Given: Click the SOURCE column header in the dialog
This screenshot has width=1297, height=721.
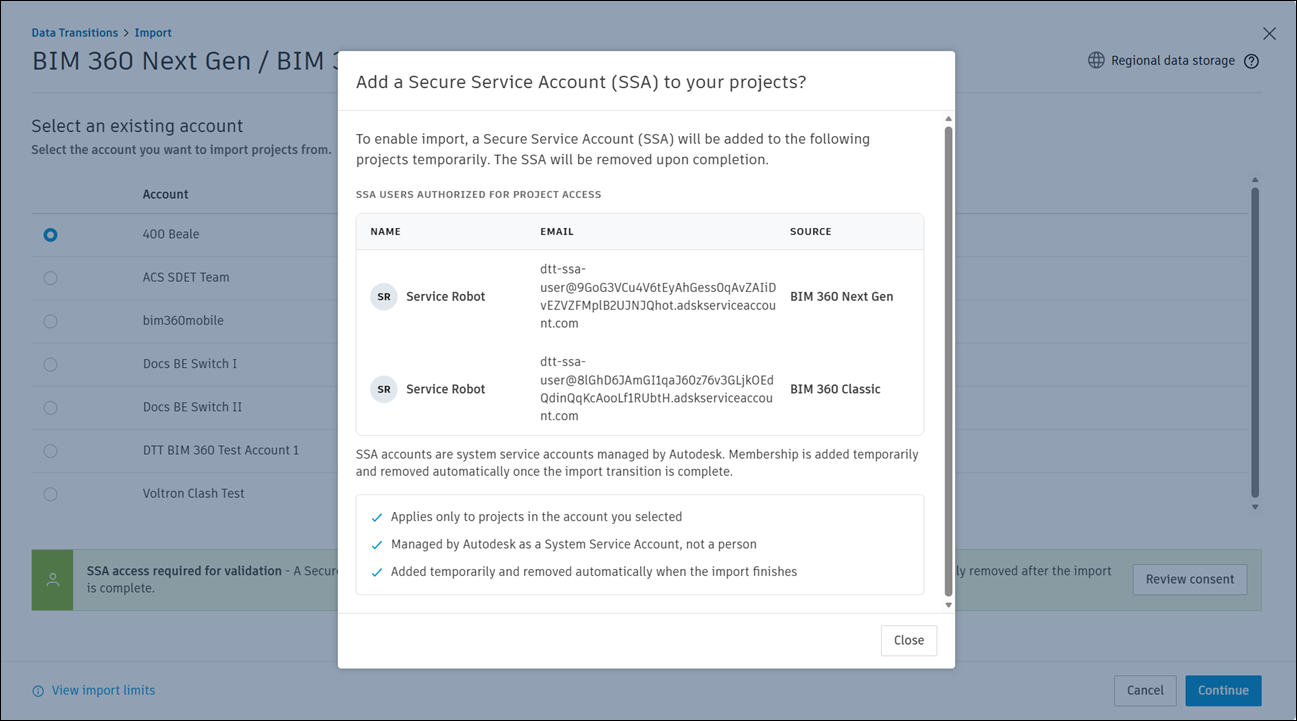Looking at the screenshot, I should point(811,232).
